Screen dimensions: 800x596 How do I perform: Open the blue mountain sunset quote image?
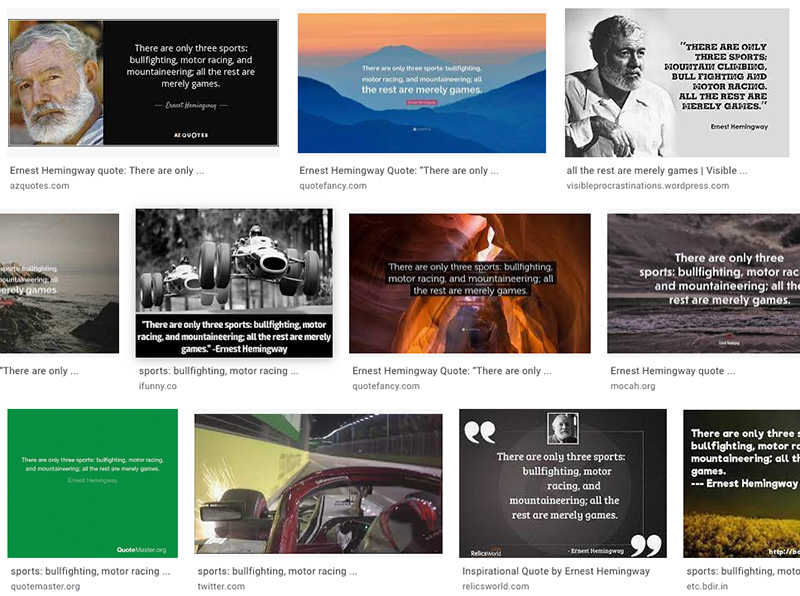point(421,83)
